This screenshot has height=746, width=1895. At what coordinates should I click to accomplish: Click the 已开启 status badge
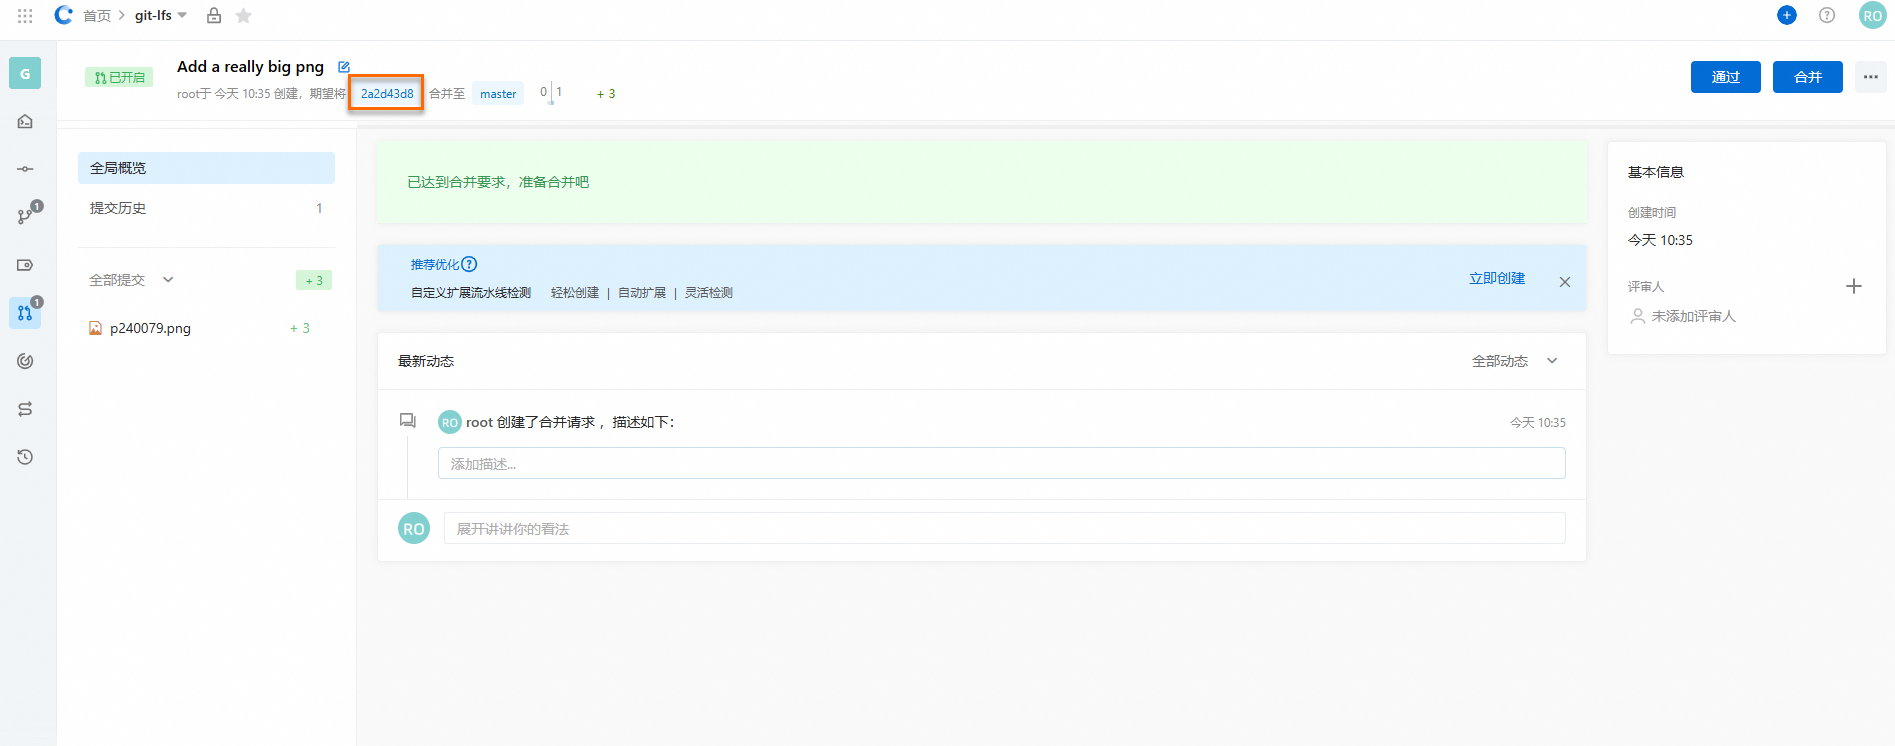119,77
